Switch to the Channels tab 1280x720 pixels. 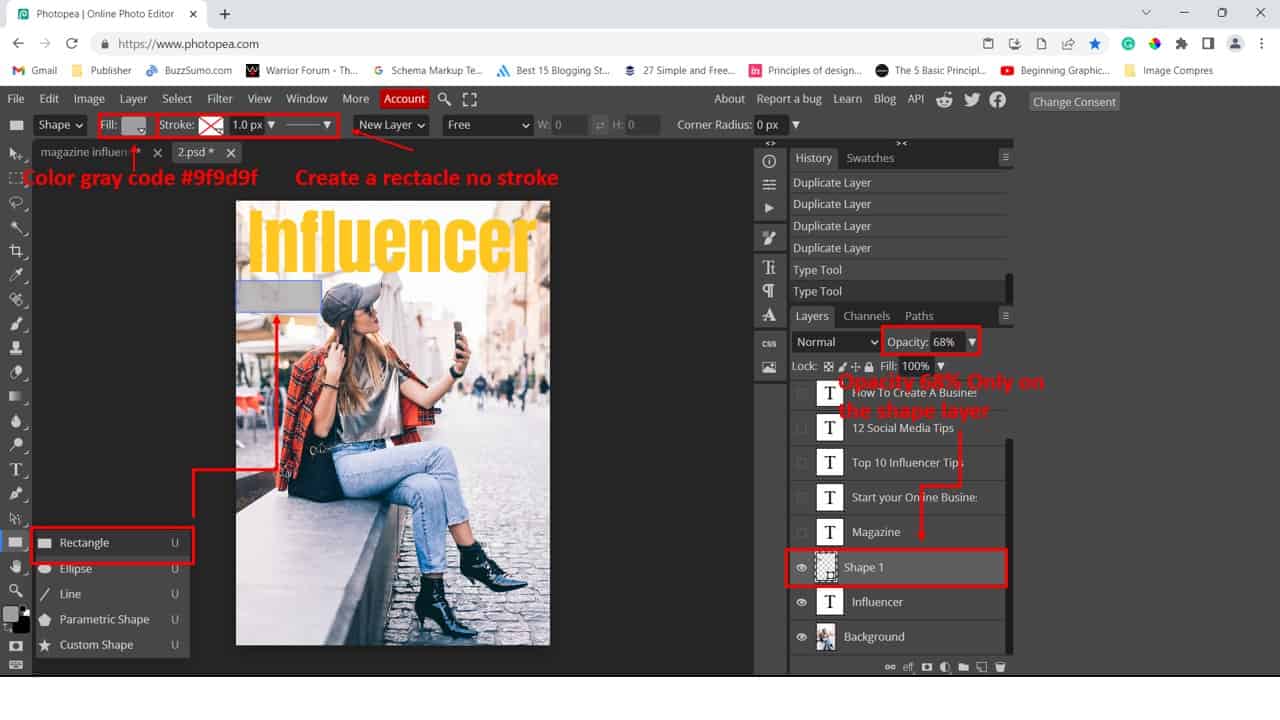866,316
